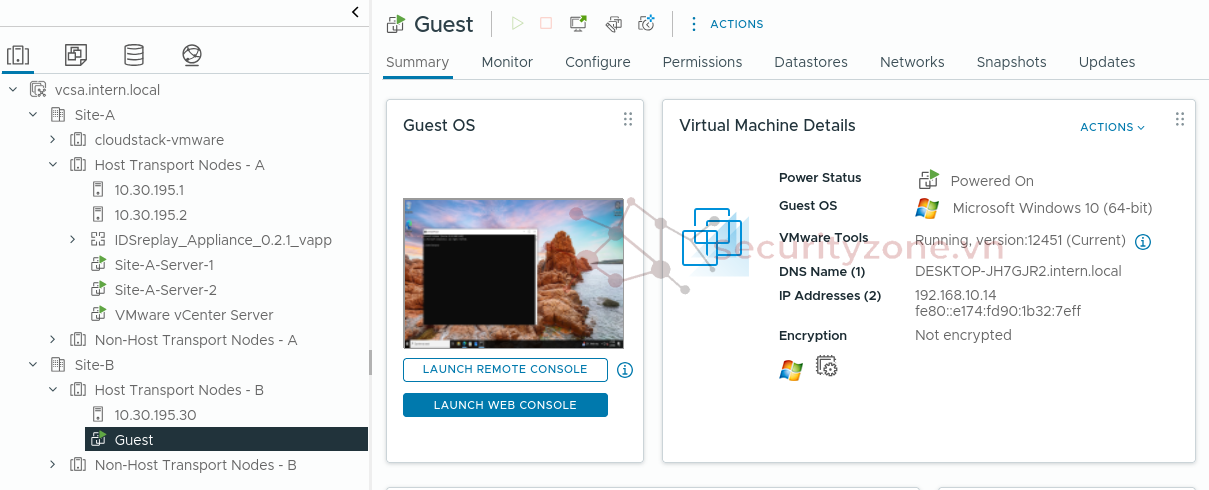
Task: Select Site-A-Server-1 in inventory tree
Action: click(x=164, y=265)
